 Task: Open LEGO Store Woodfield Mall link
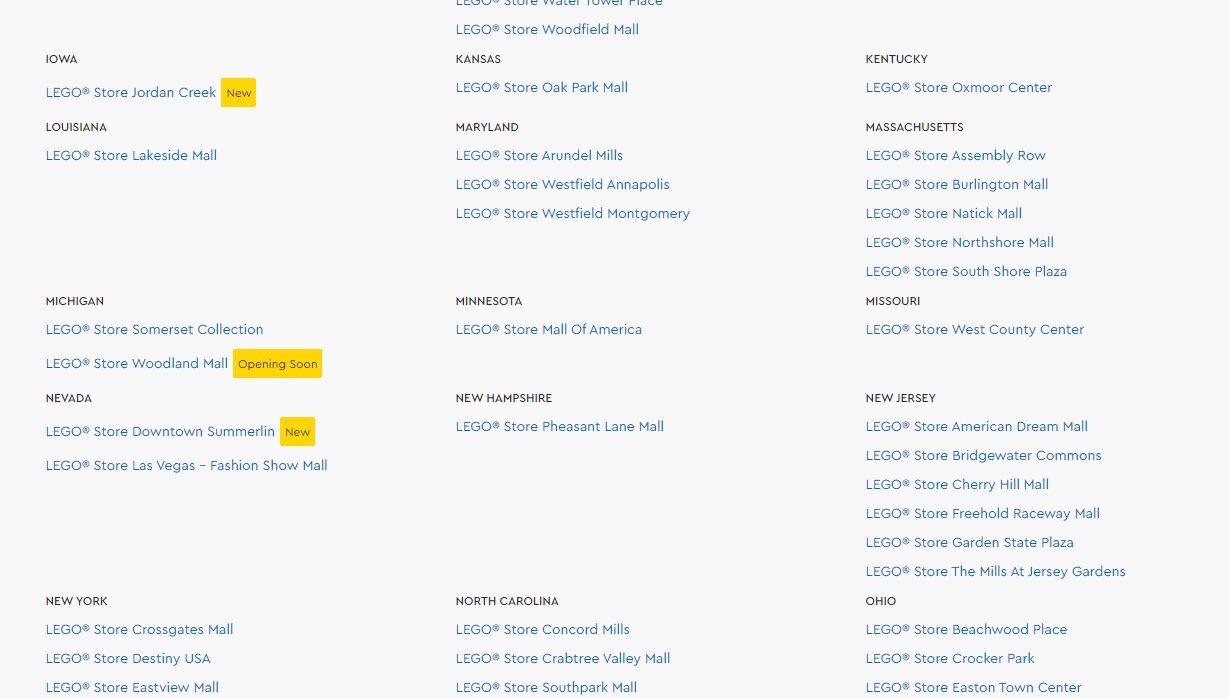click(x=547, y=29)
